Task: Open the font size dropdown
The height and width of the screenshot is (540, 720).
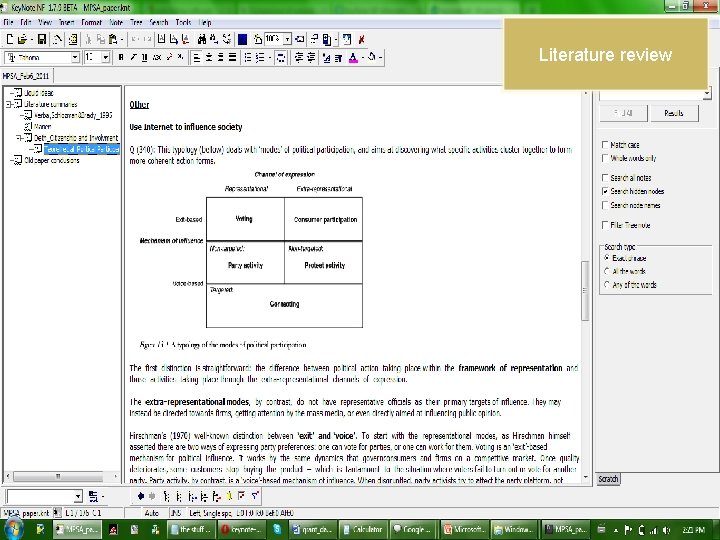Action: tap(106, 57)
